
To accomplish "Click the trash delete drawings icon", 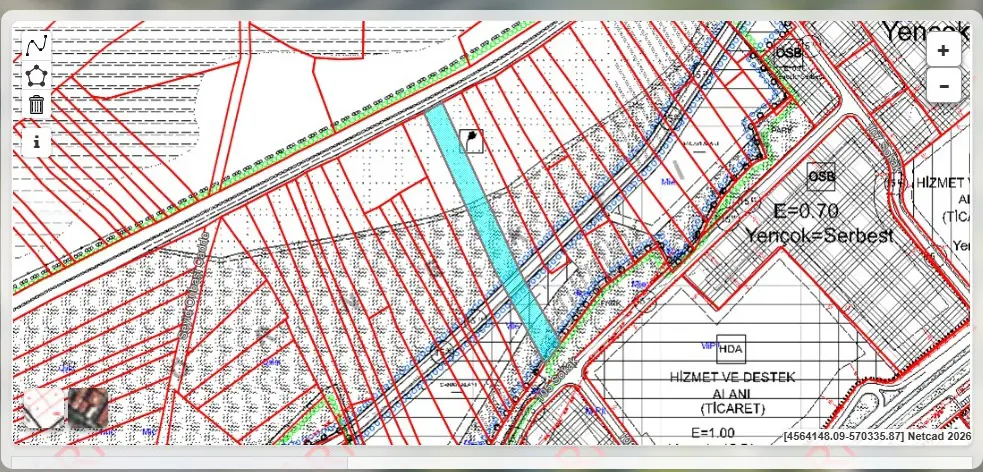I will point(37,104).
